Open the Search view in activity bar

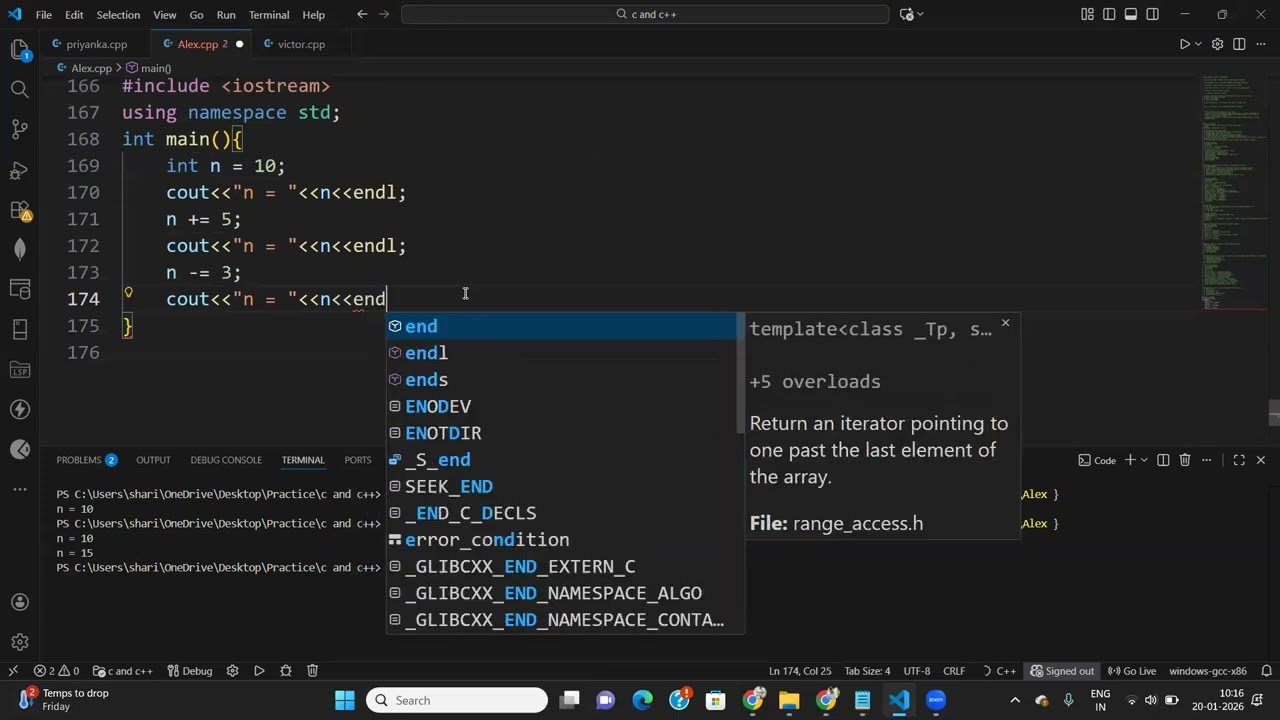pyautogui.click(x=19, y=89)
